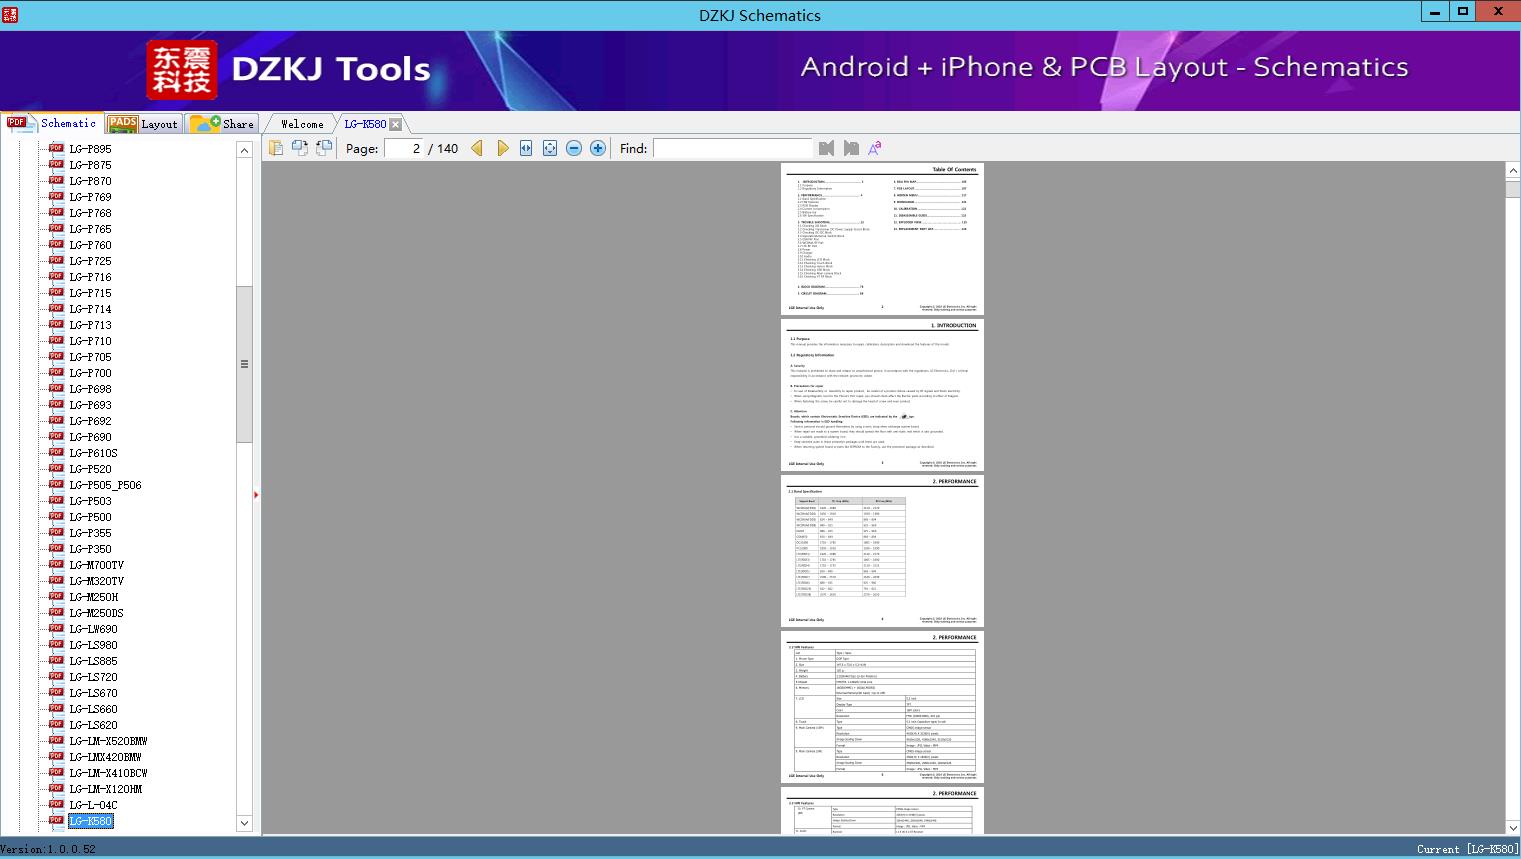The height and width of the screenshot is (859, 1521).
Task: Select LG-F870 tree entry
Action: click(x=90, y=181)
